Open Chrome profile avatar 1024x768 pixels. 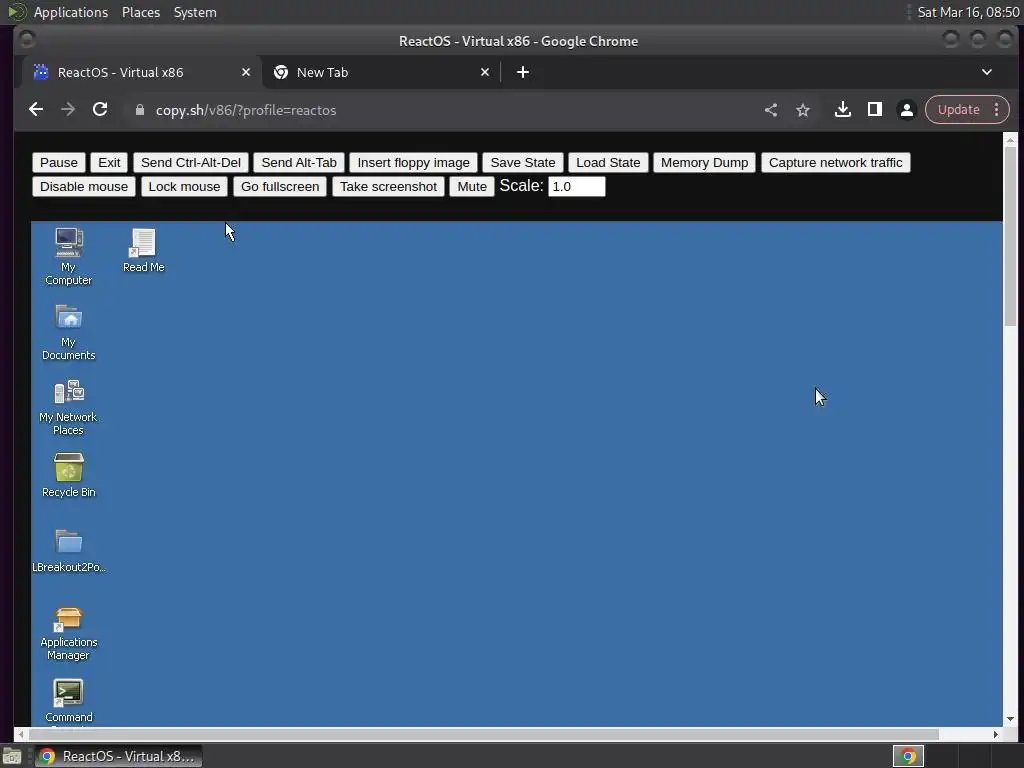pos(906,110)
